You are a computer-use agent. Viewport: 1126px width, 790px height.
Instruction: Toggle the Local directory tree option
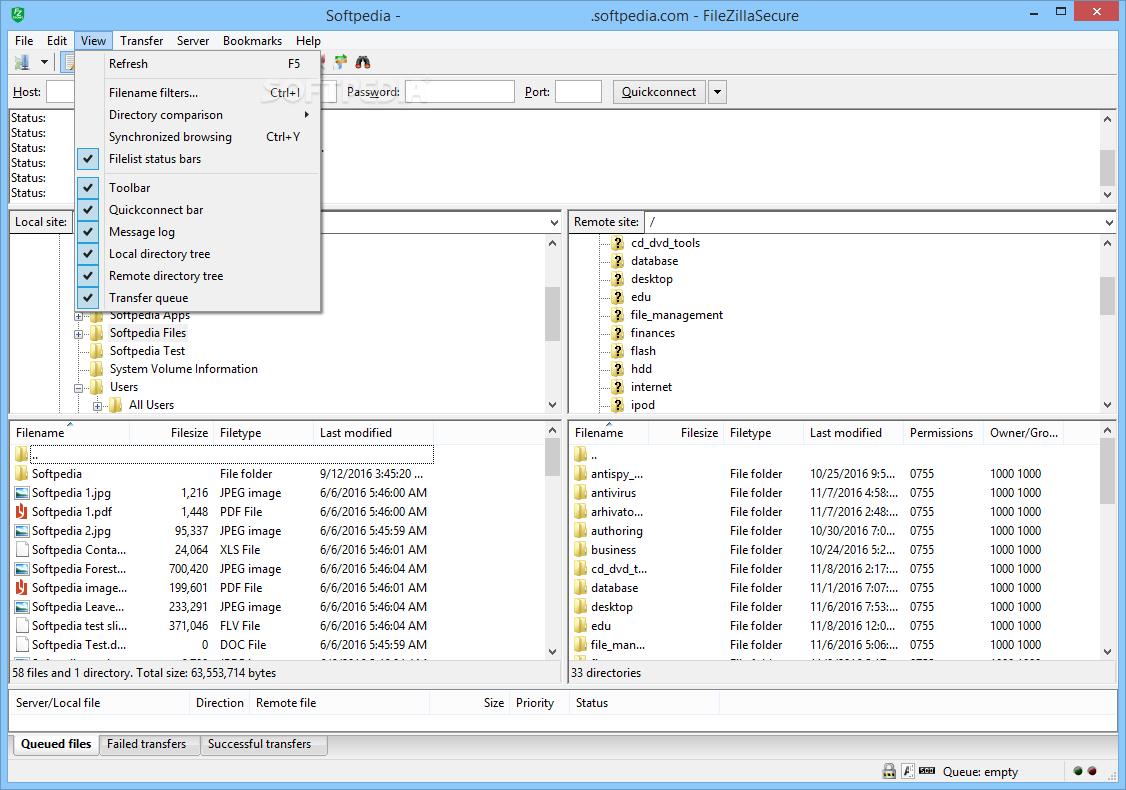(198, 254)
